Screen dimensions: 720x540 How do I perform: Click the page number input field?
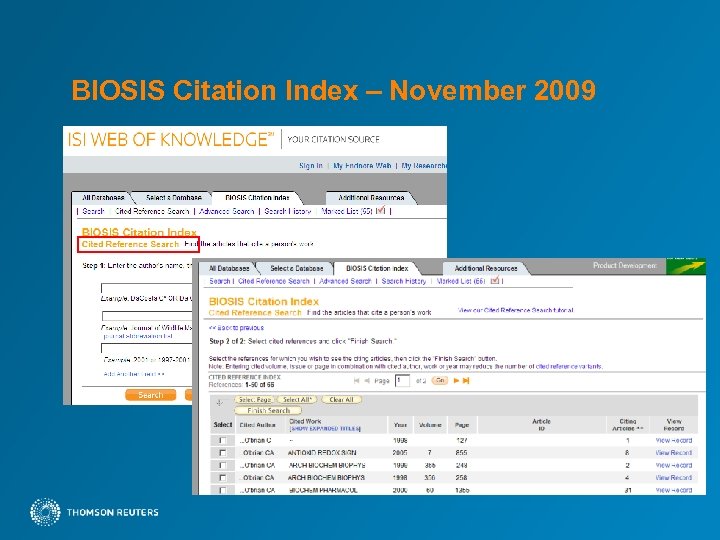pyautogui.click(x=402, y=380)
